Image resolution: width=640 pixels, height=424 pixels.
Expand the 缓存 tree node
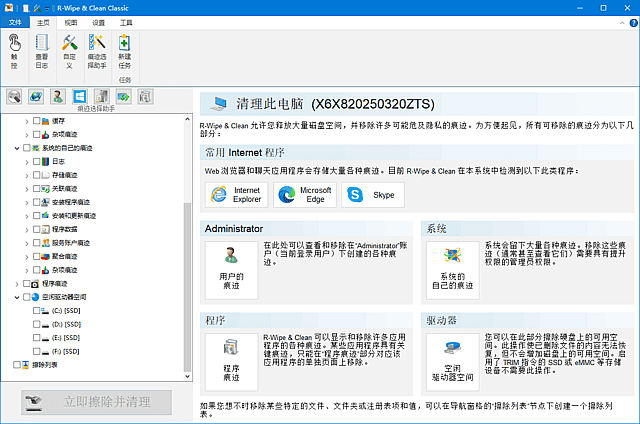tap(27, 121)
